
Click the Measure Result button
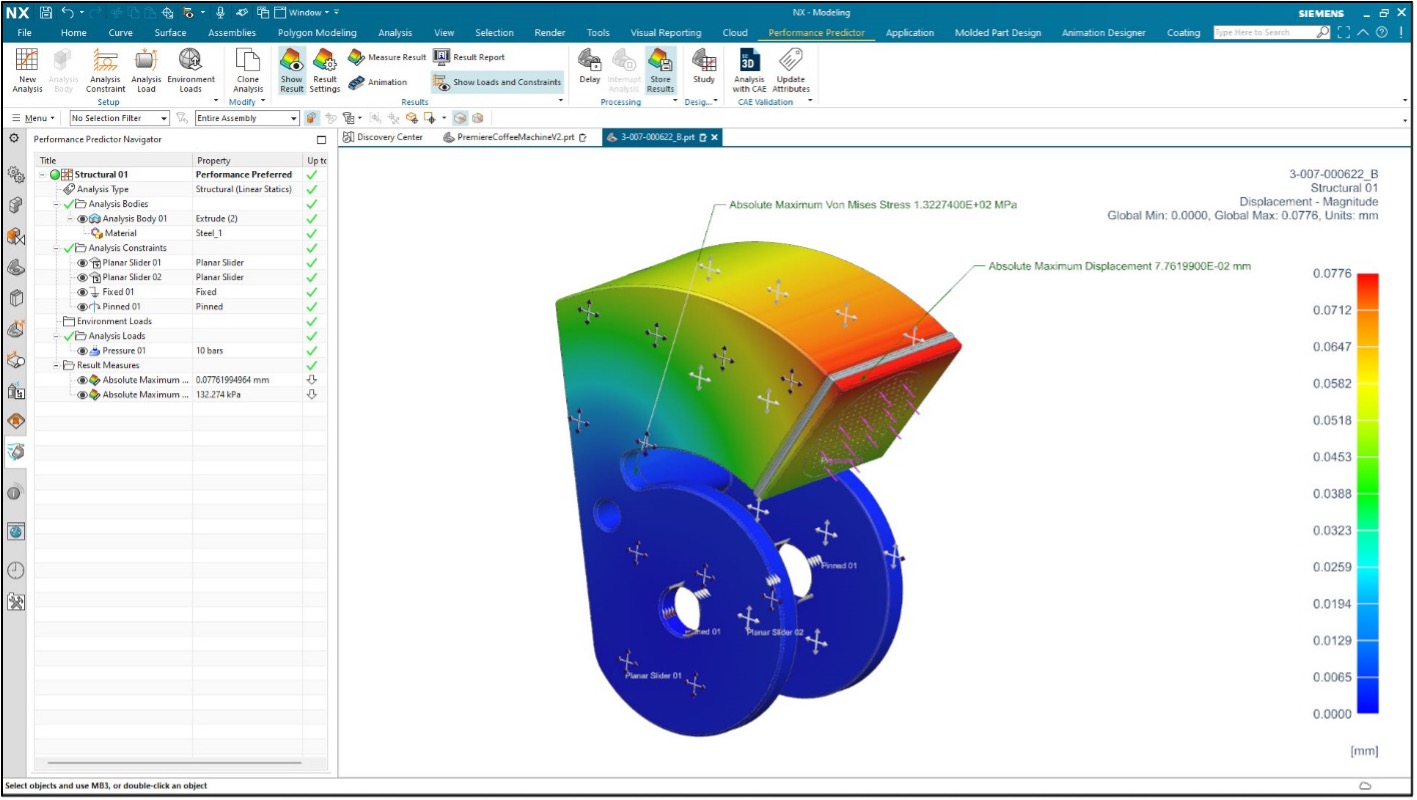pos(388,58)
